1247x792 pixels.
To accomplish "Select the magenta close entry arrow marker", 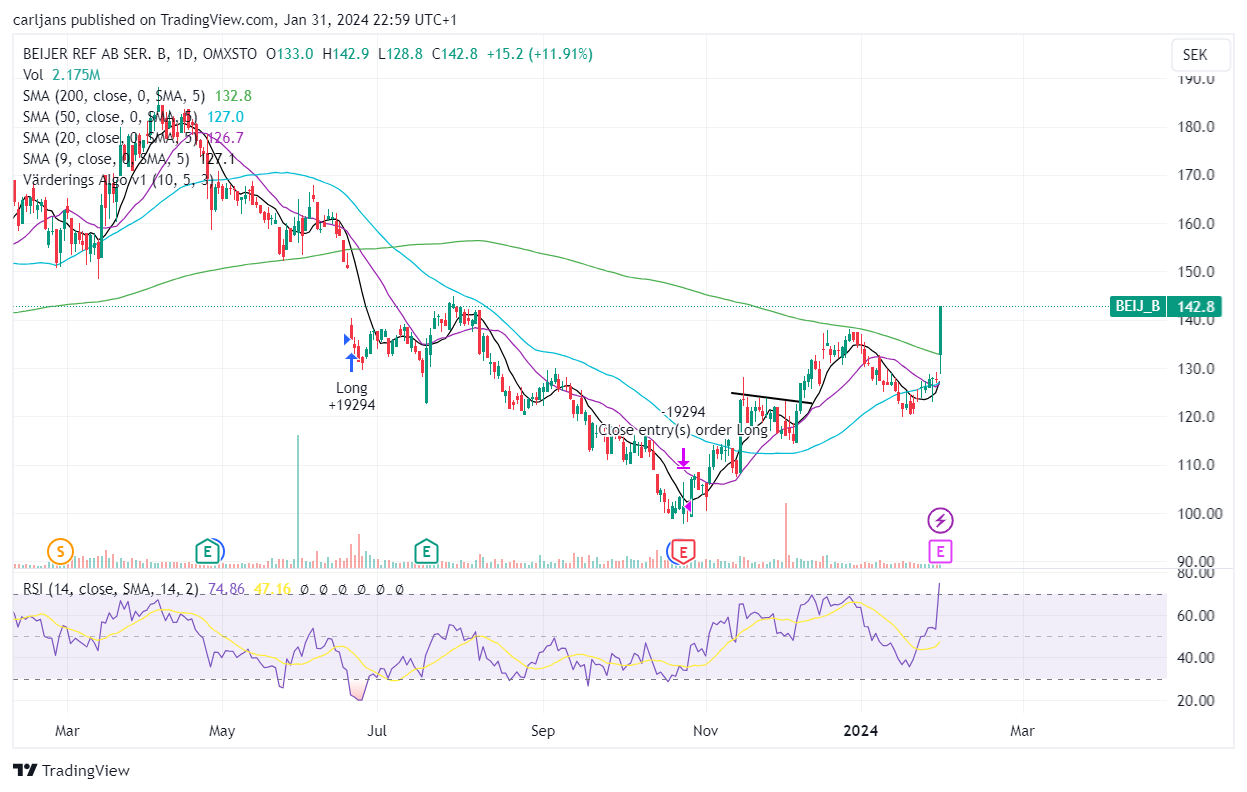I will pyautogui.click(x=683, y=460).
